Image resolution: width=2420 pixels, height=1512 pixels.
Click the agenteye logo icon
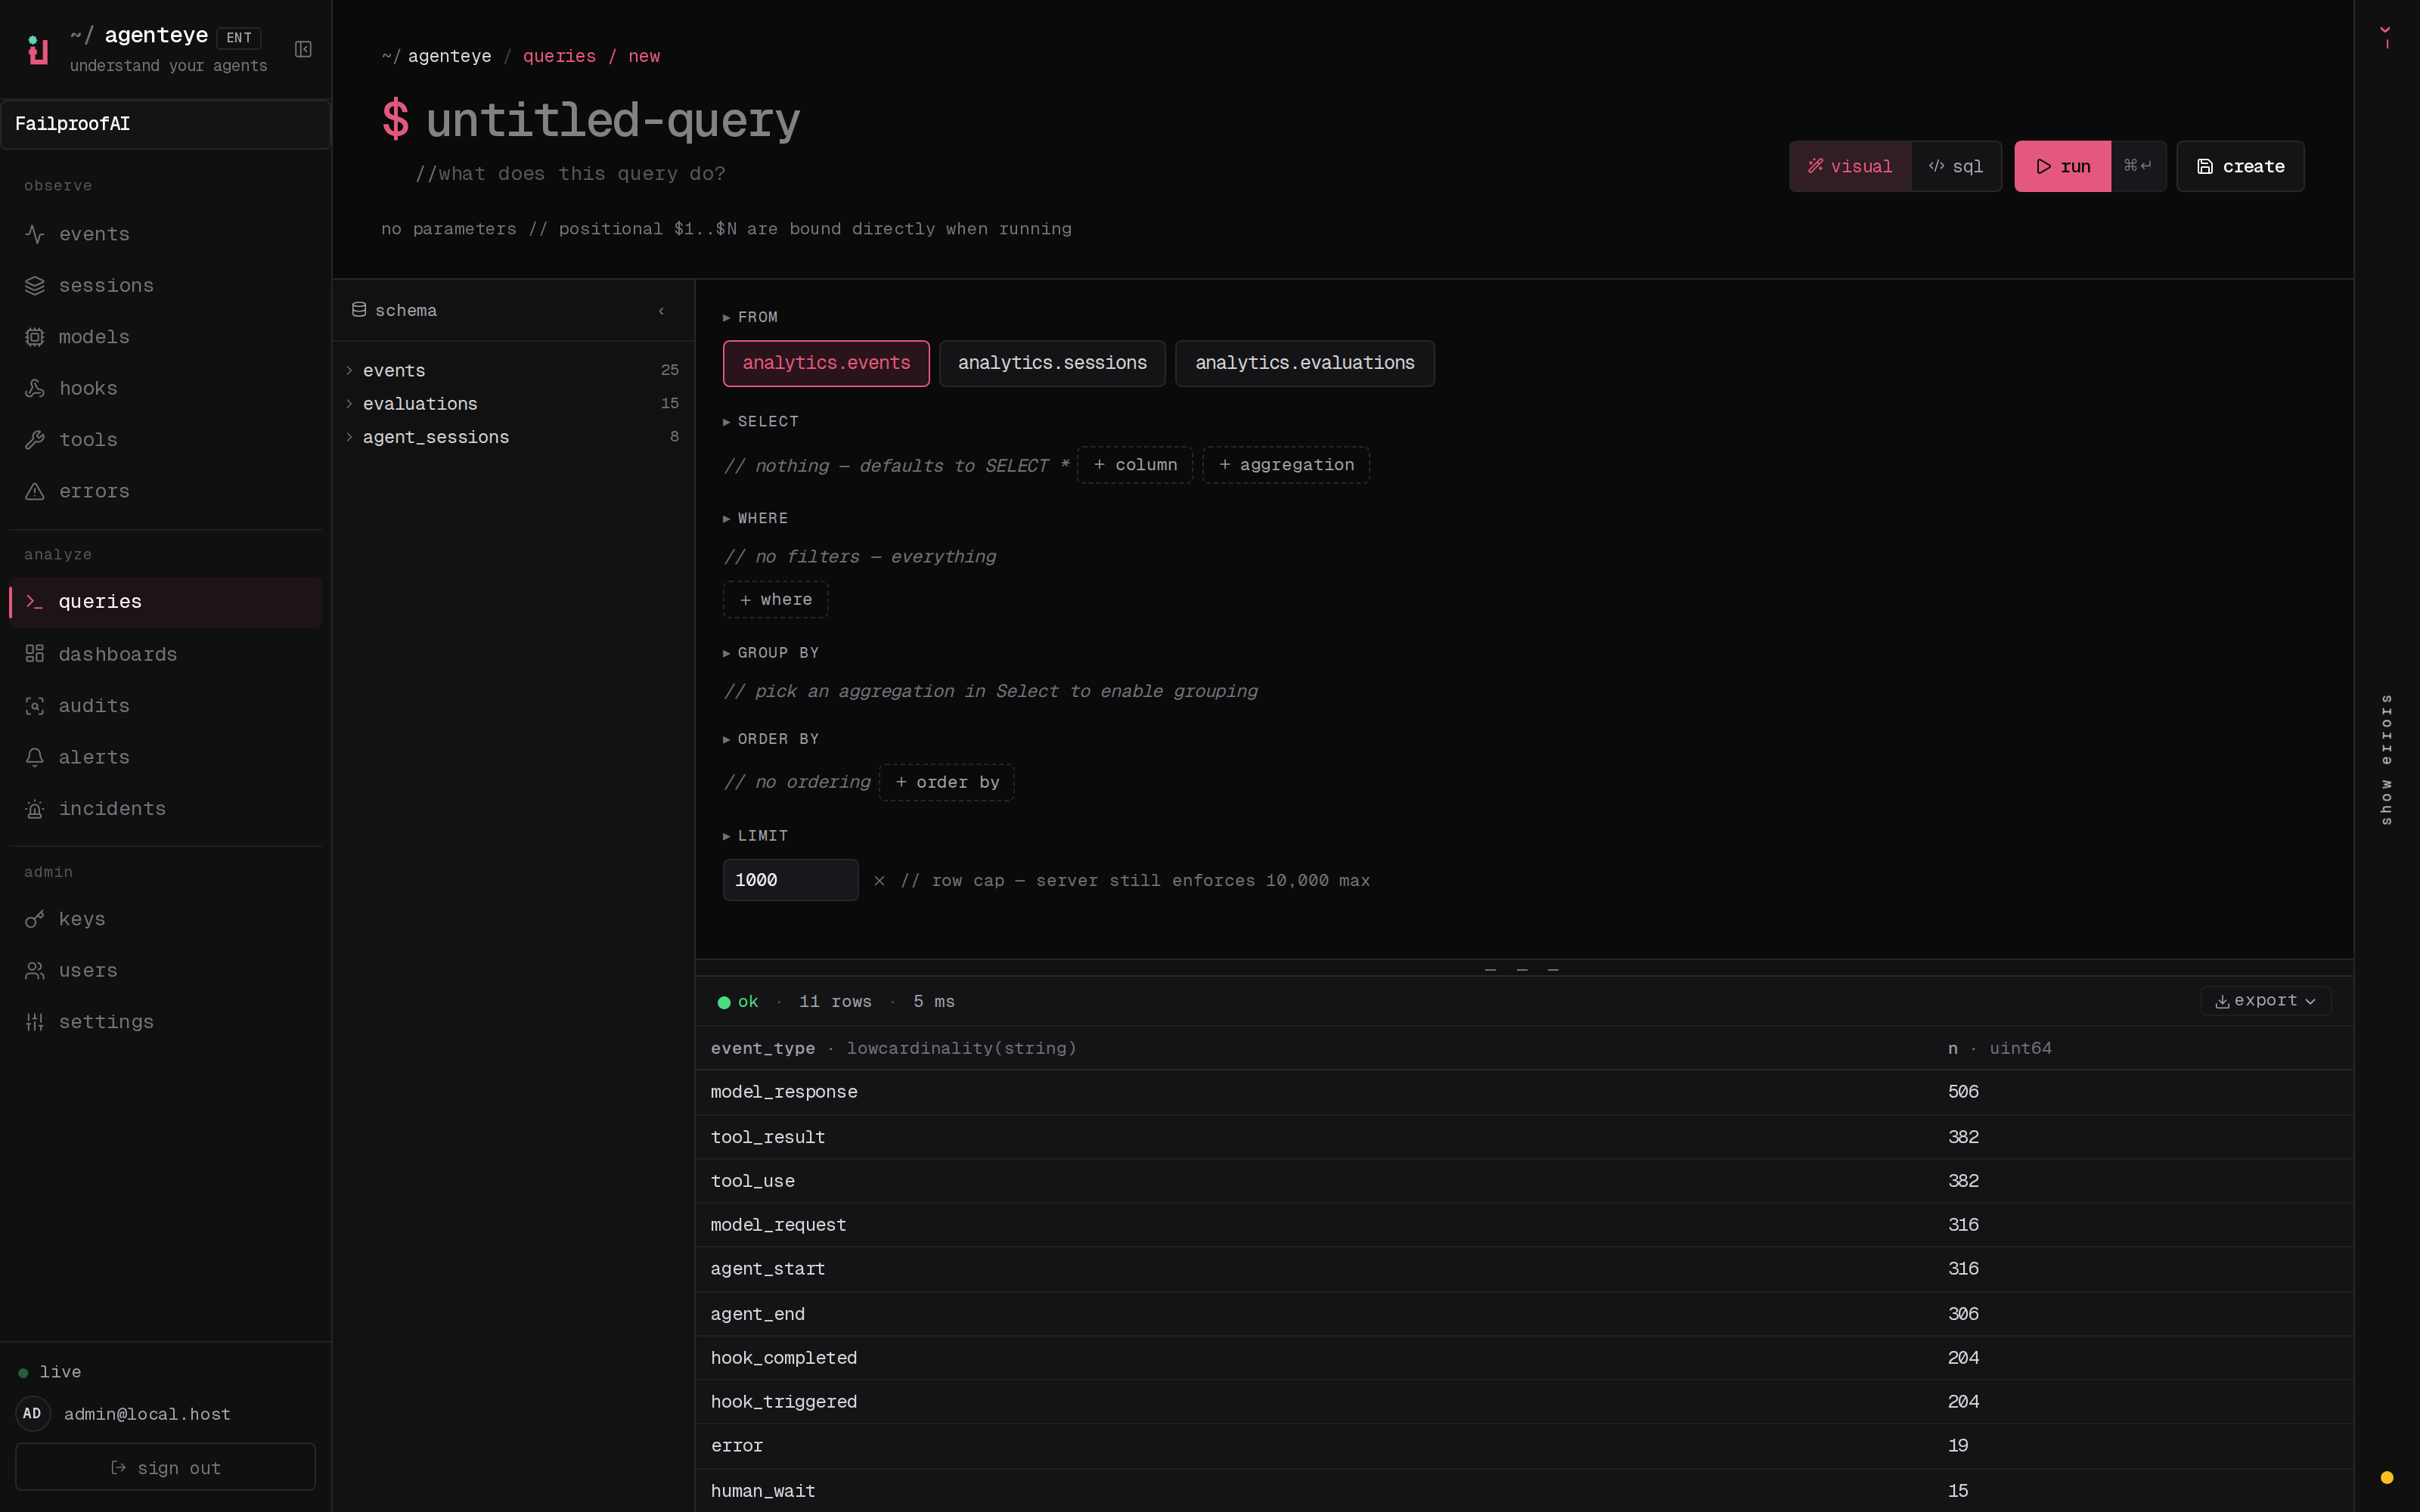click(x=38, y=49)
